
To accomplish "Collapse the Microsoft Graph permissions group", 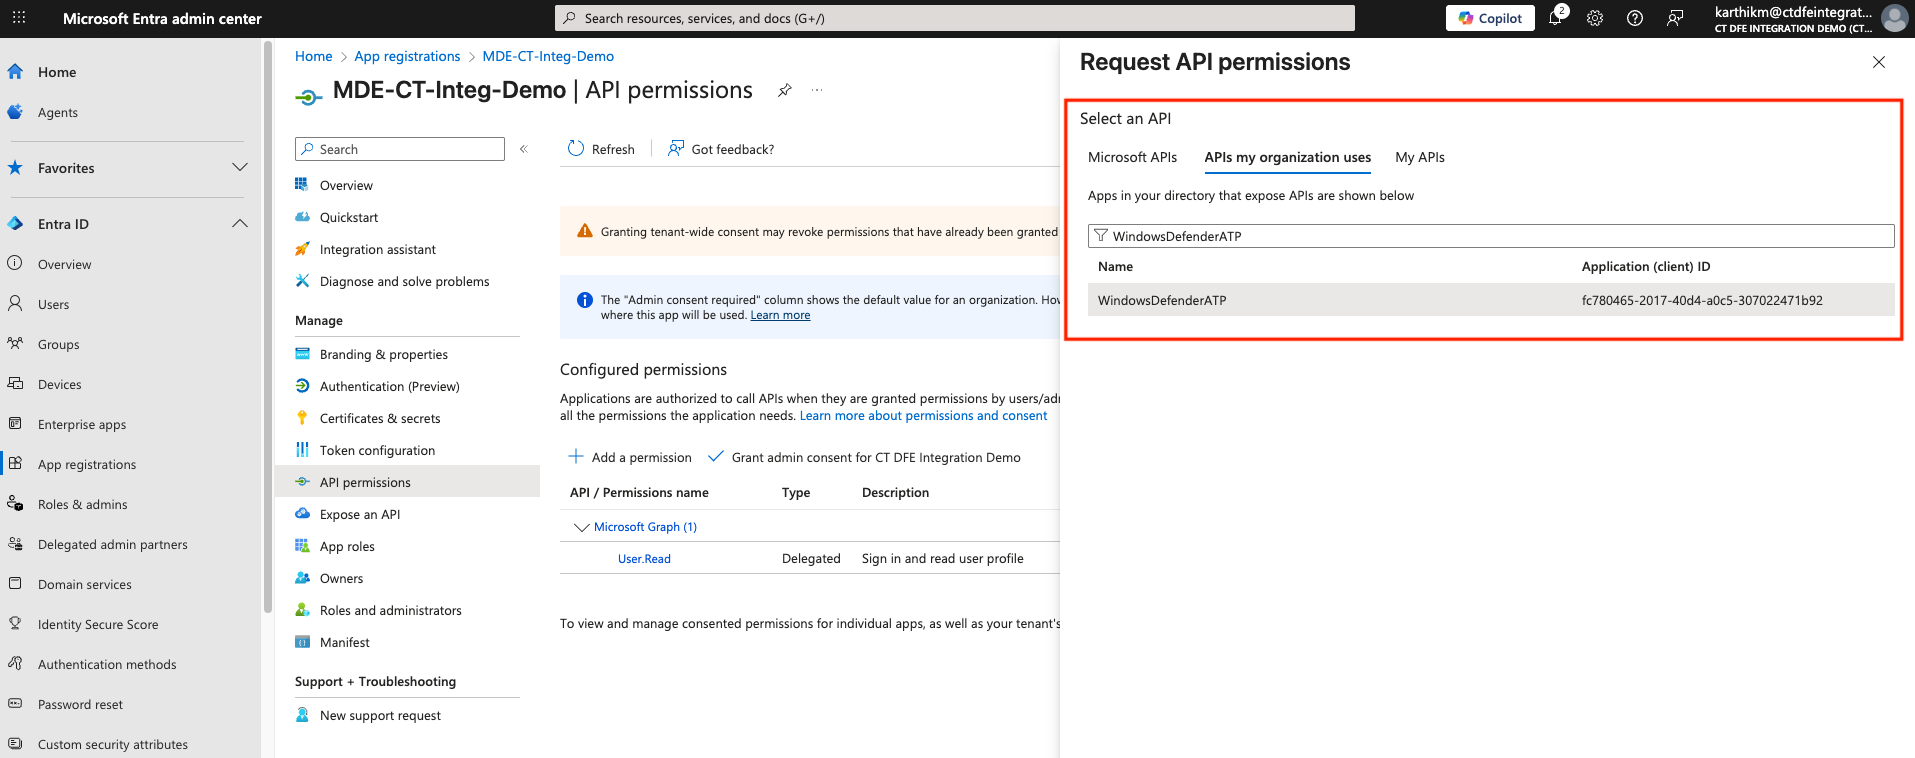I will click(581, 527).
